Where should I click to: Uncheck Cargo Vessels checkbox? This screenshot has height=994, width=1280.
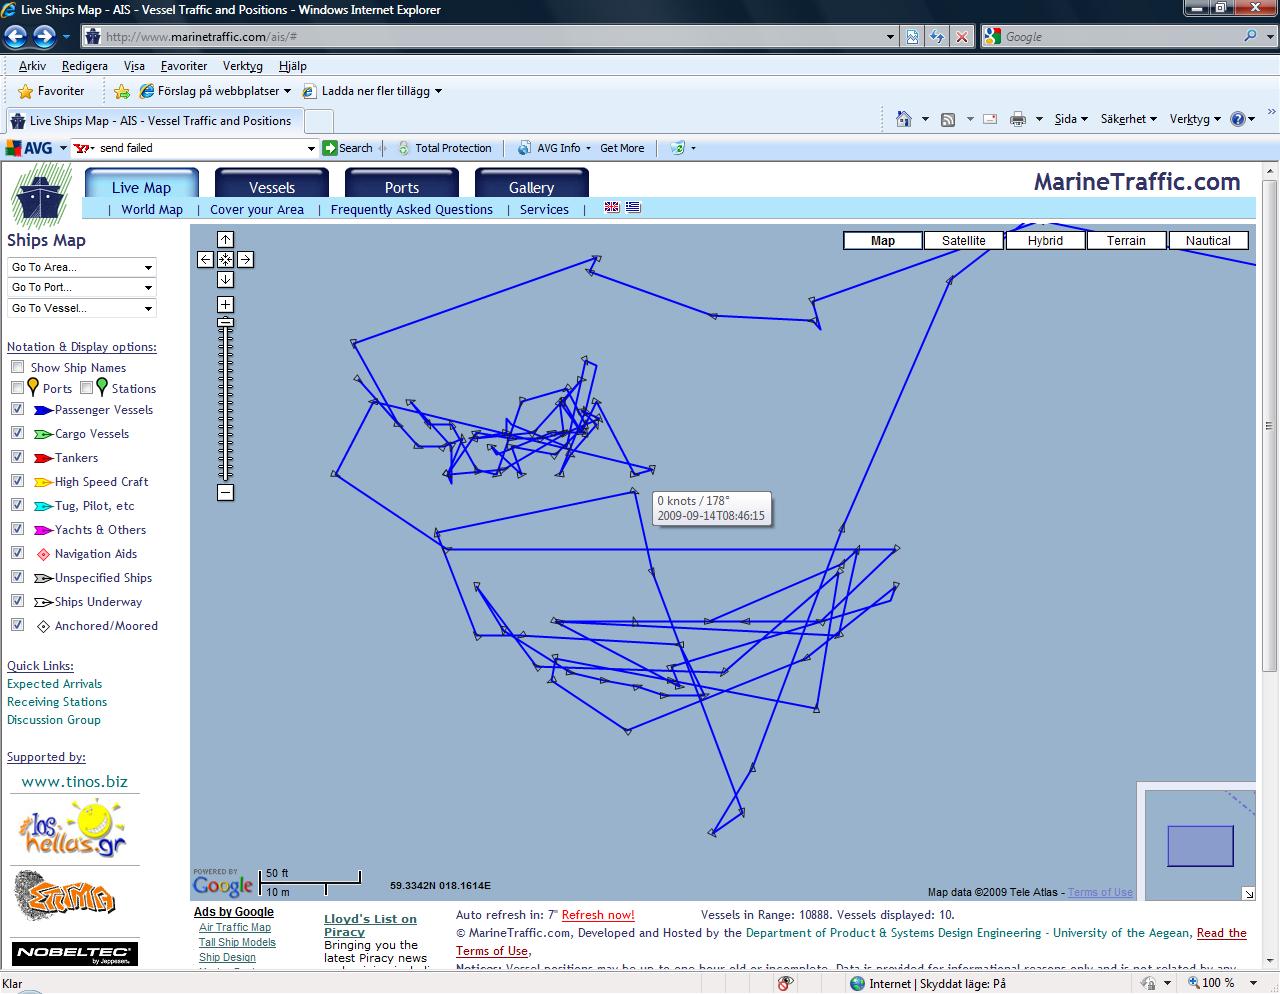tap(17, 433)
